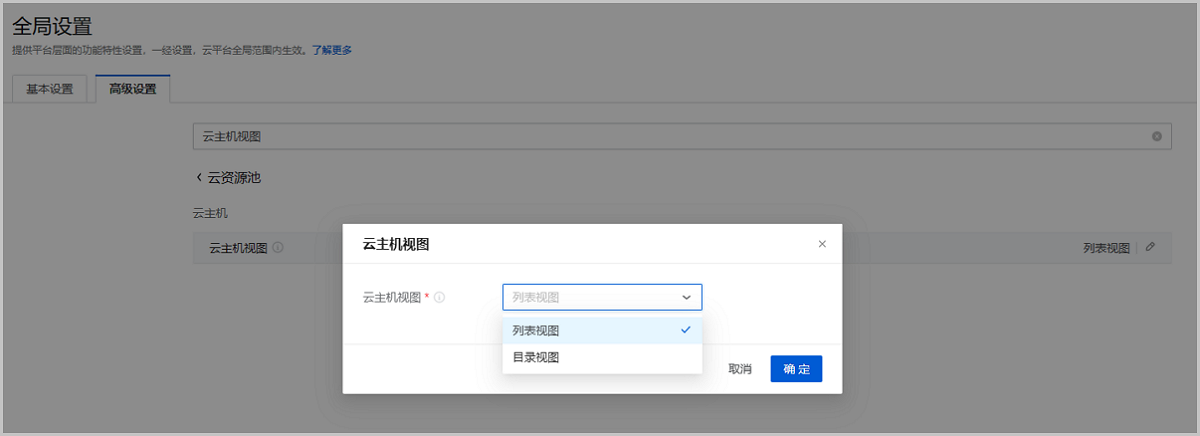The width and height of the screenshot is (1200, 436).
Task: Click info icon beside 云主机视图 in settings row
Action: pos(278,247)
